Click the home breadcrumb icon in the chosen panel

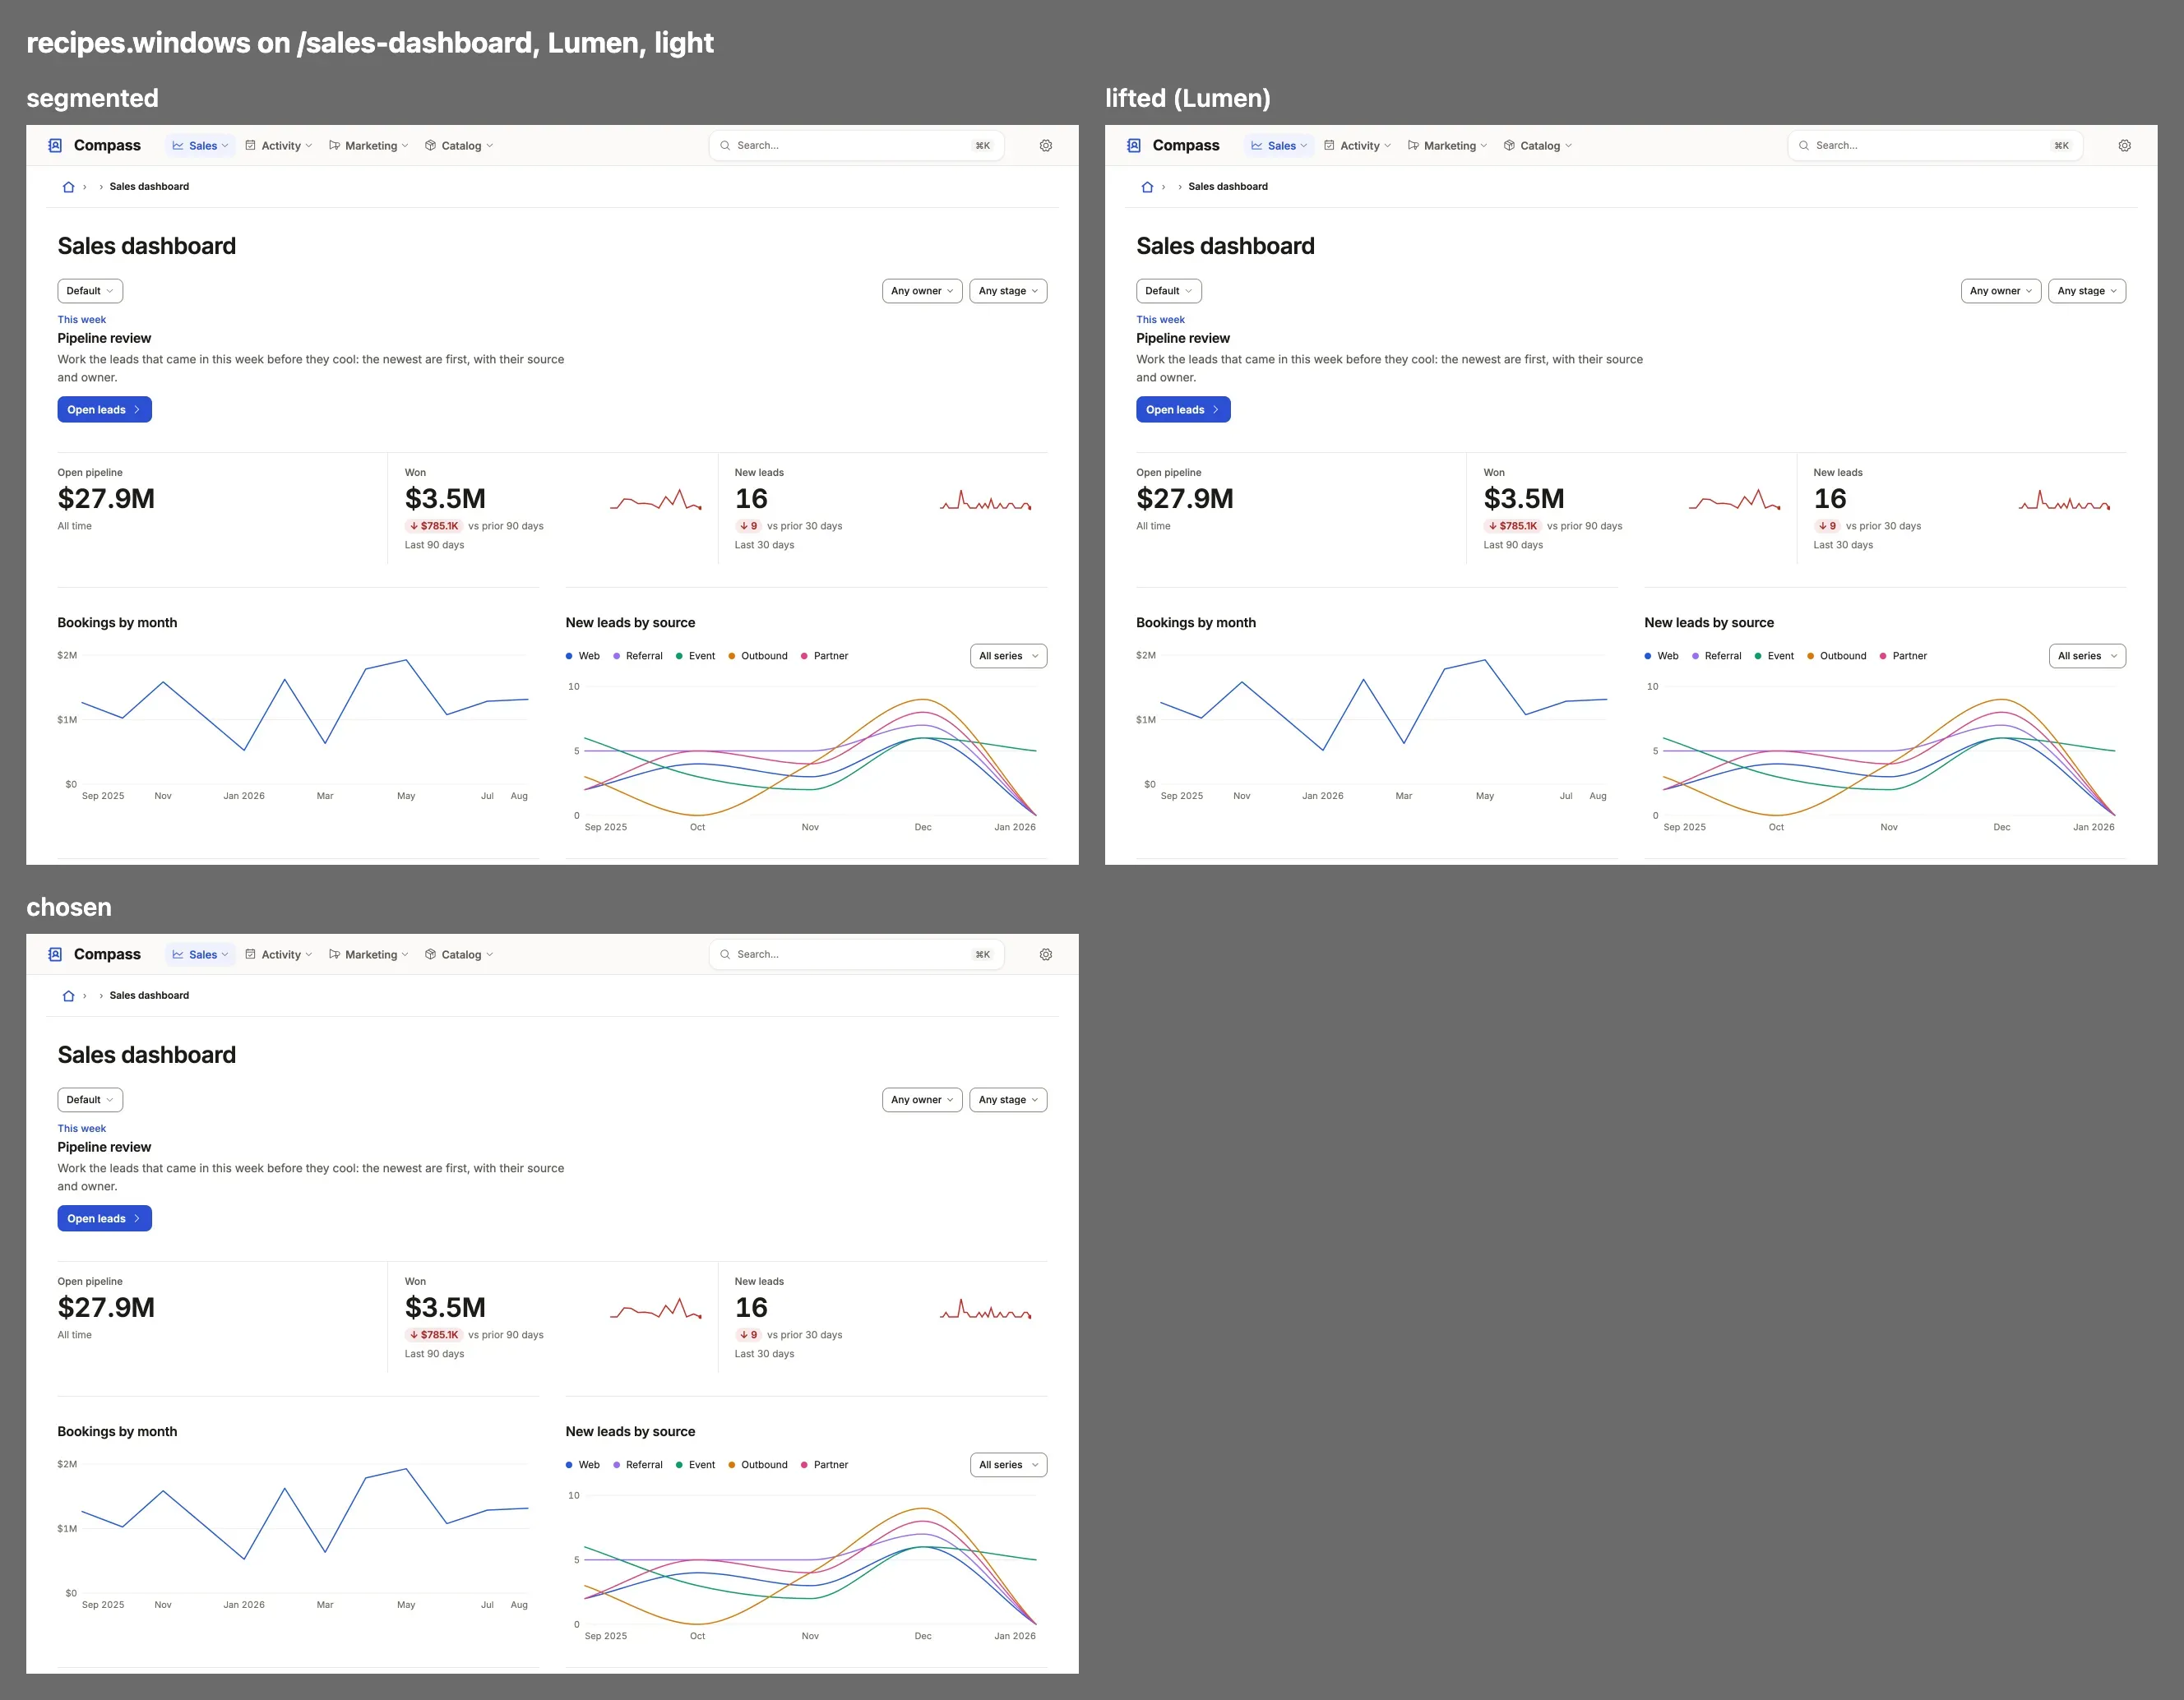point(69,996)
